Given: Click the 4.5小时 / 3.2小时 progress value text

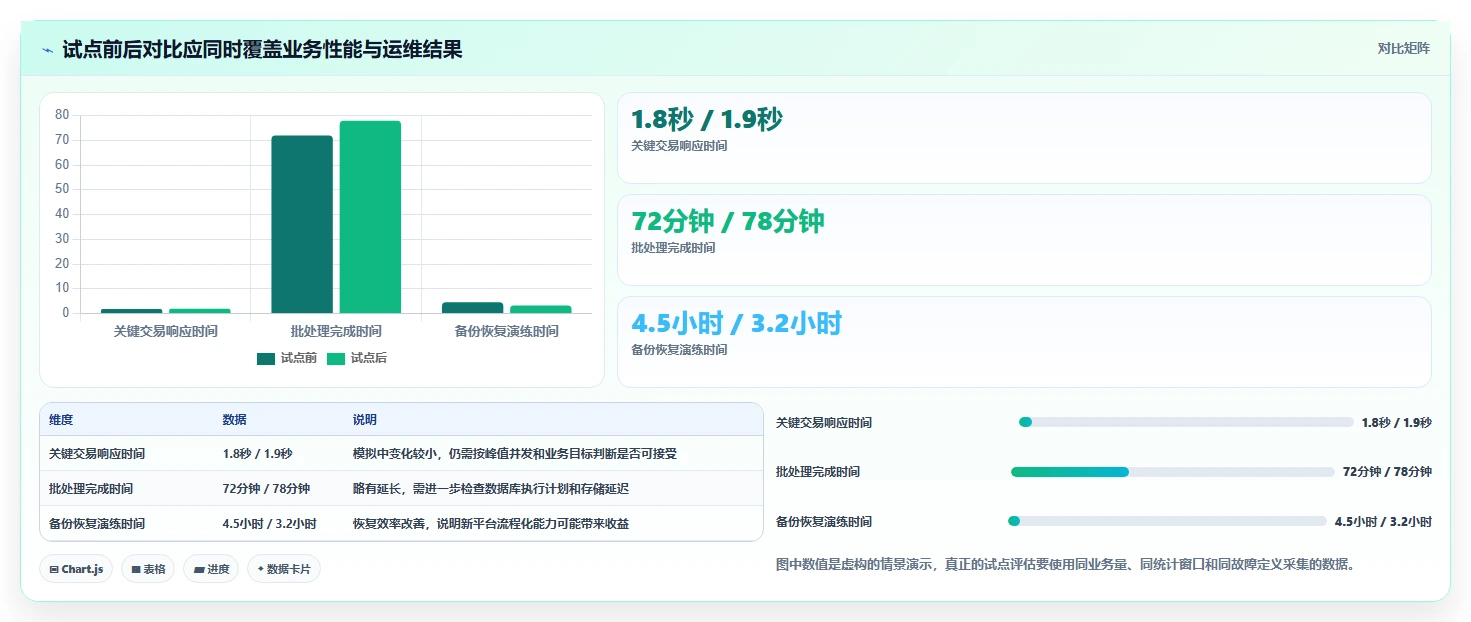Looking at the screenshot, I should pos(1383,522).
